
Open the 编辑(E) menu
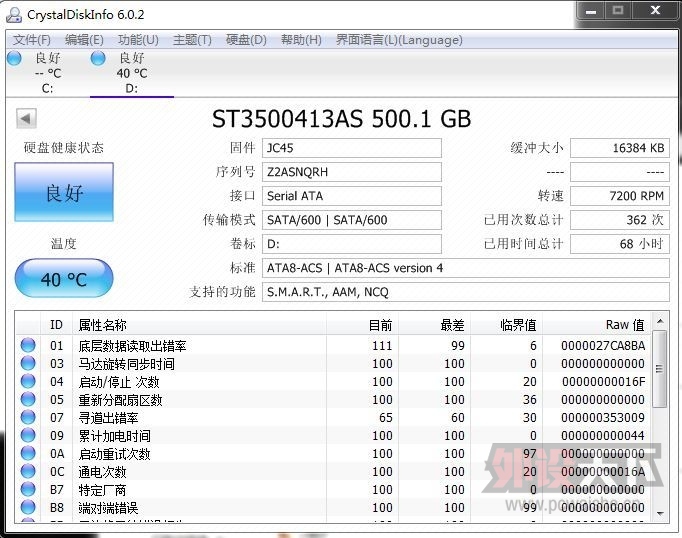tap(84, 40)
